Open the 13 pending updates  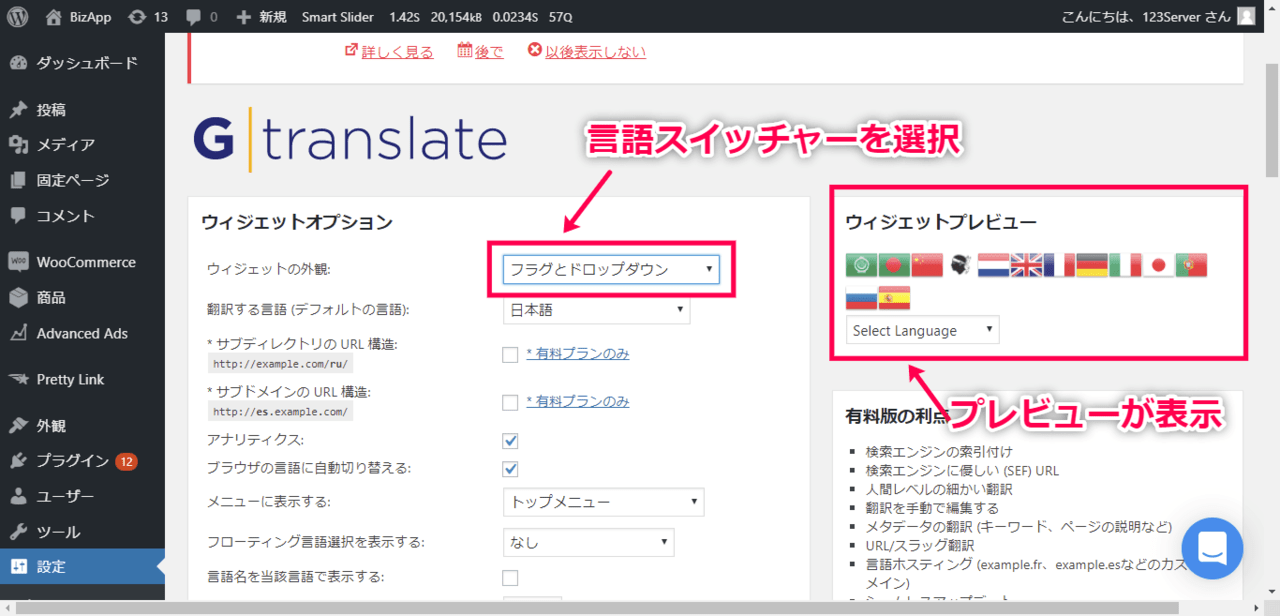pyautogui.click(x=147, y=16)
